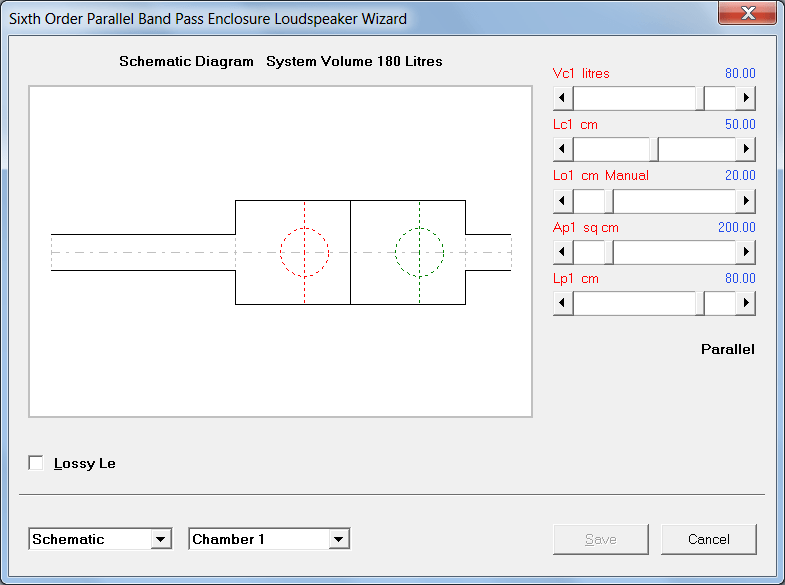785x585 pixels.
Task: Click the red driver circle in schematic
Action: (304, 252)
